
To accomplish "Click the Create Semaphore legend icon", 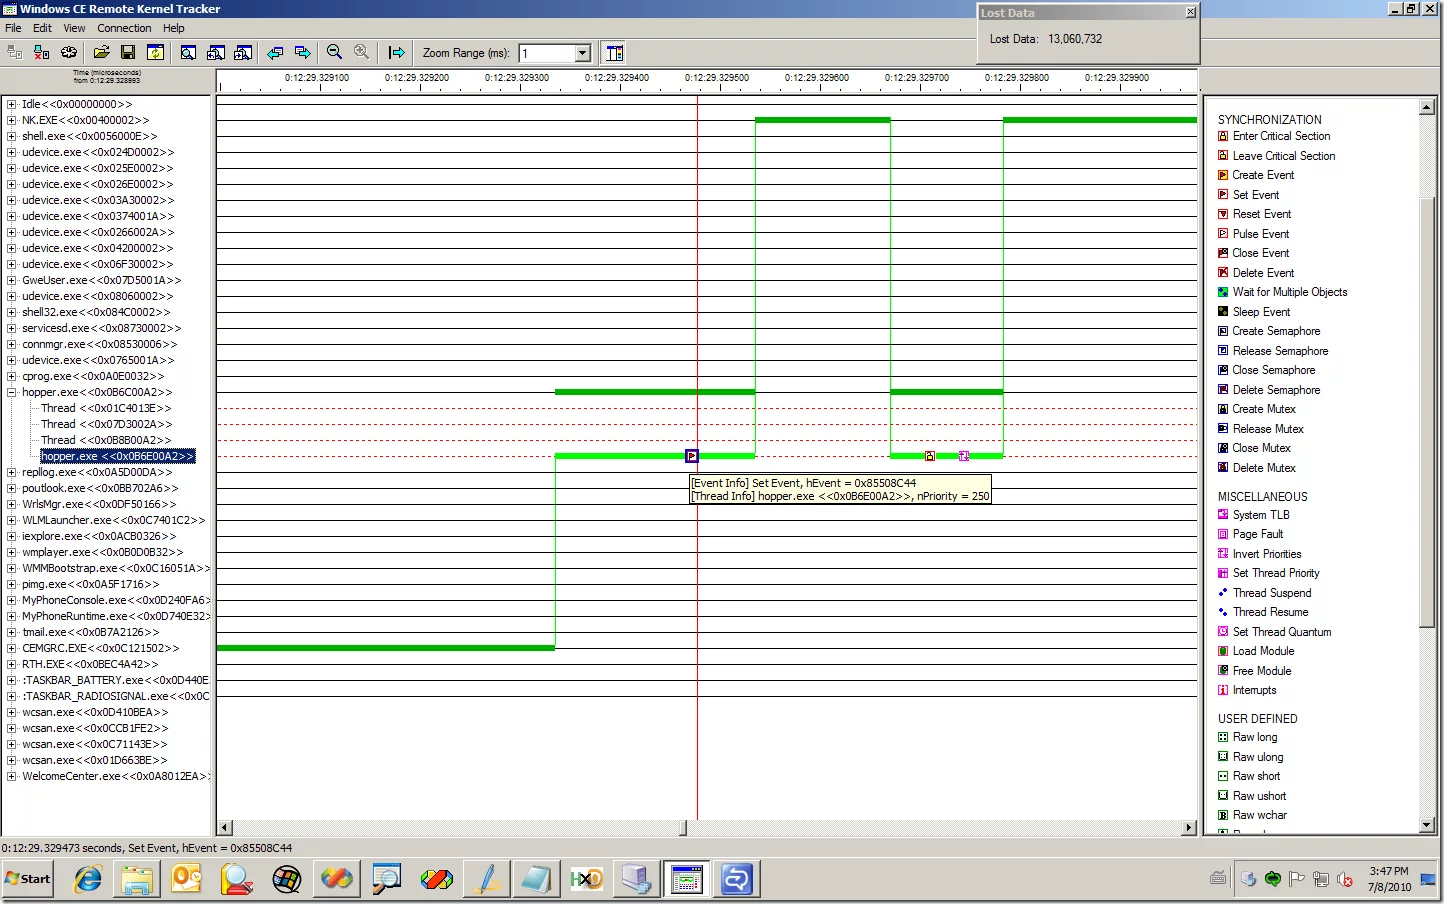I will click(1223, 331).
